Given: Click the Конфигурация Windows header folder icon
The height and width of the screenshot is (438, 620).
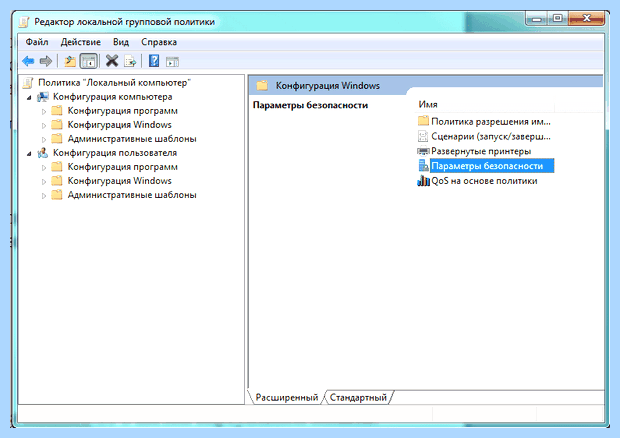Looking at the screenshot, I should (262, 85).
